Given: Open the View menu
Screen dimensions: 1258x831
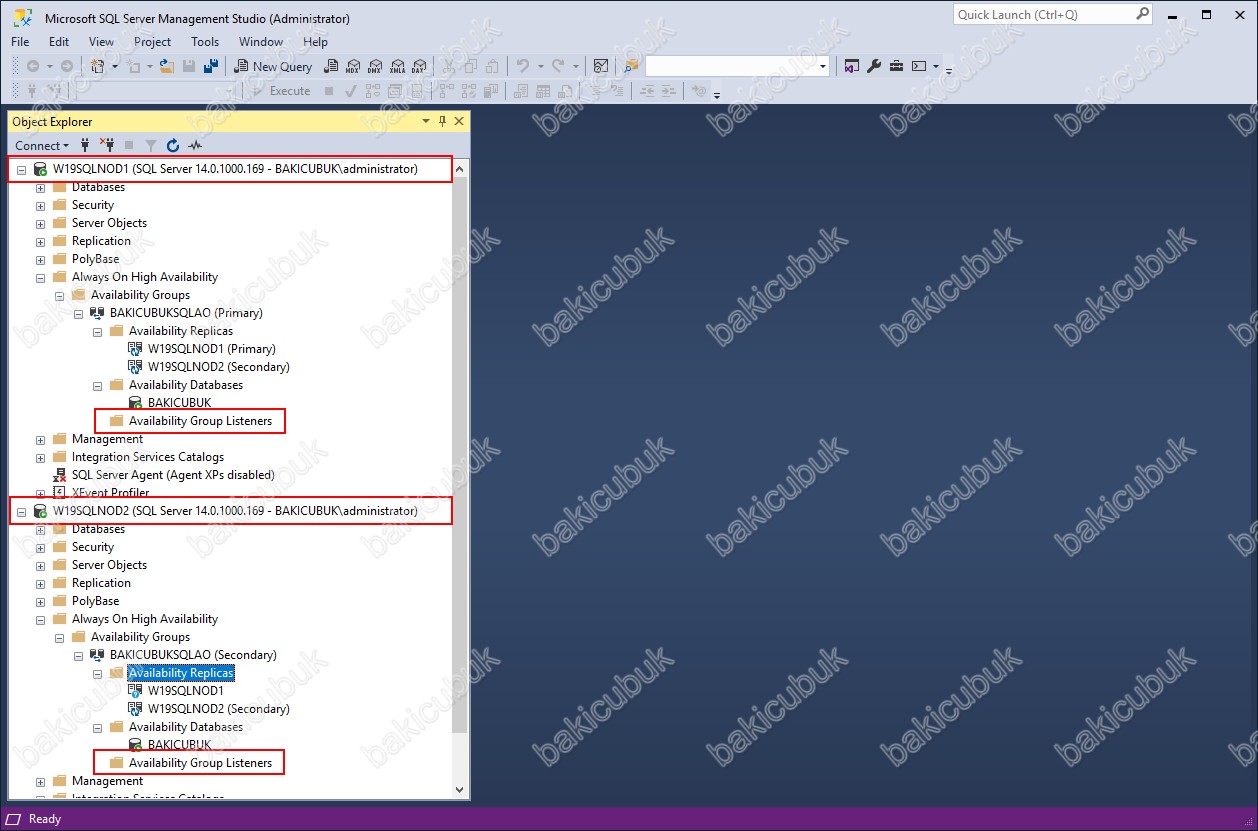Looking at the screenshot, I should (x=101, y=42).
